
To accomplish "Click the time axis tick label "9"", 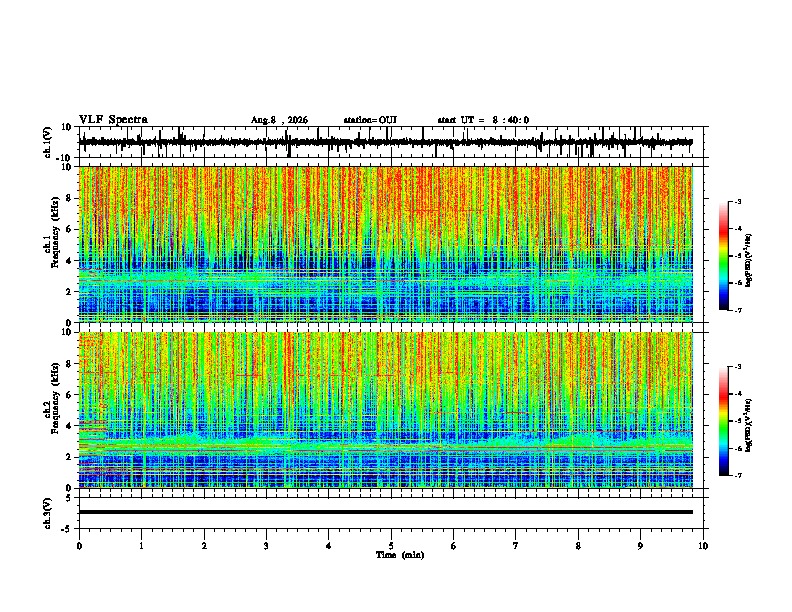I will tap(640, 546).
